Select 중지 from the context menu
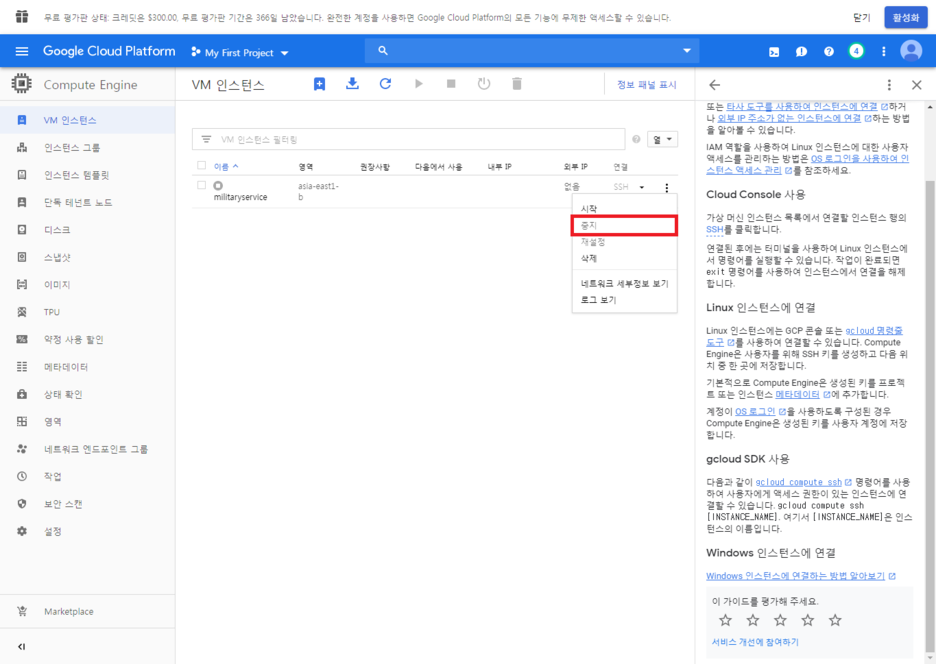 point(624,226)
